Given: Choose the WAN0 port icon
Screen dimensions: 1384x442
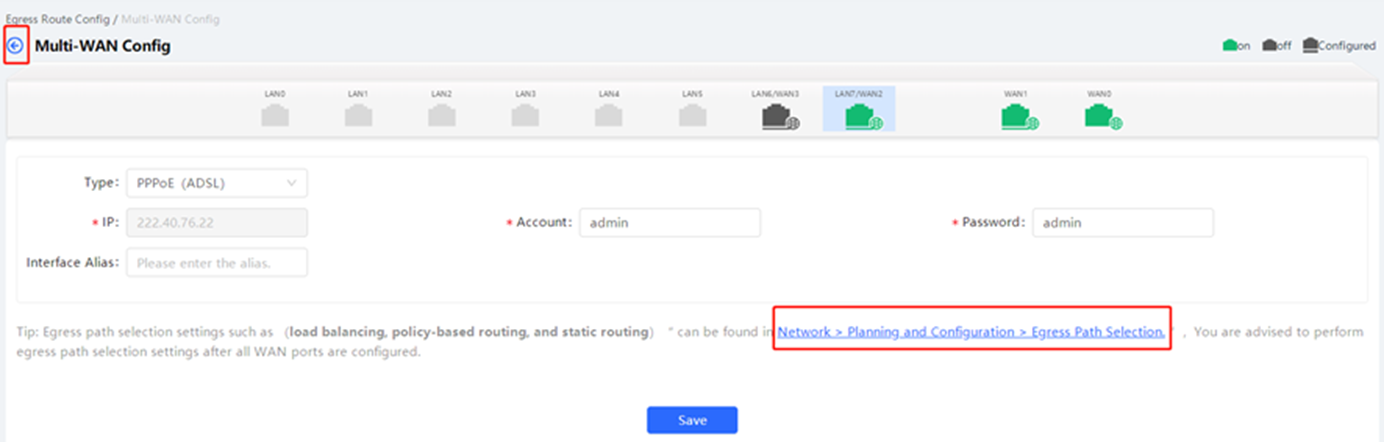Looking at the screenshot, I should [1100, 117].
